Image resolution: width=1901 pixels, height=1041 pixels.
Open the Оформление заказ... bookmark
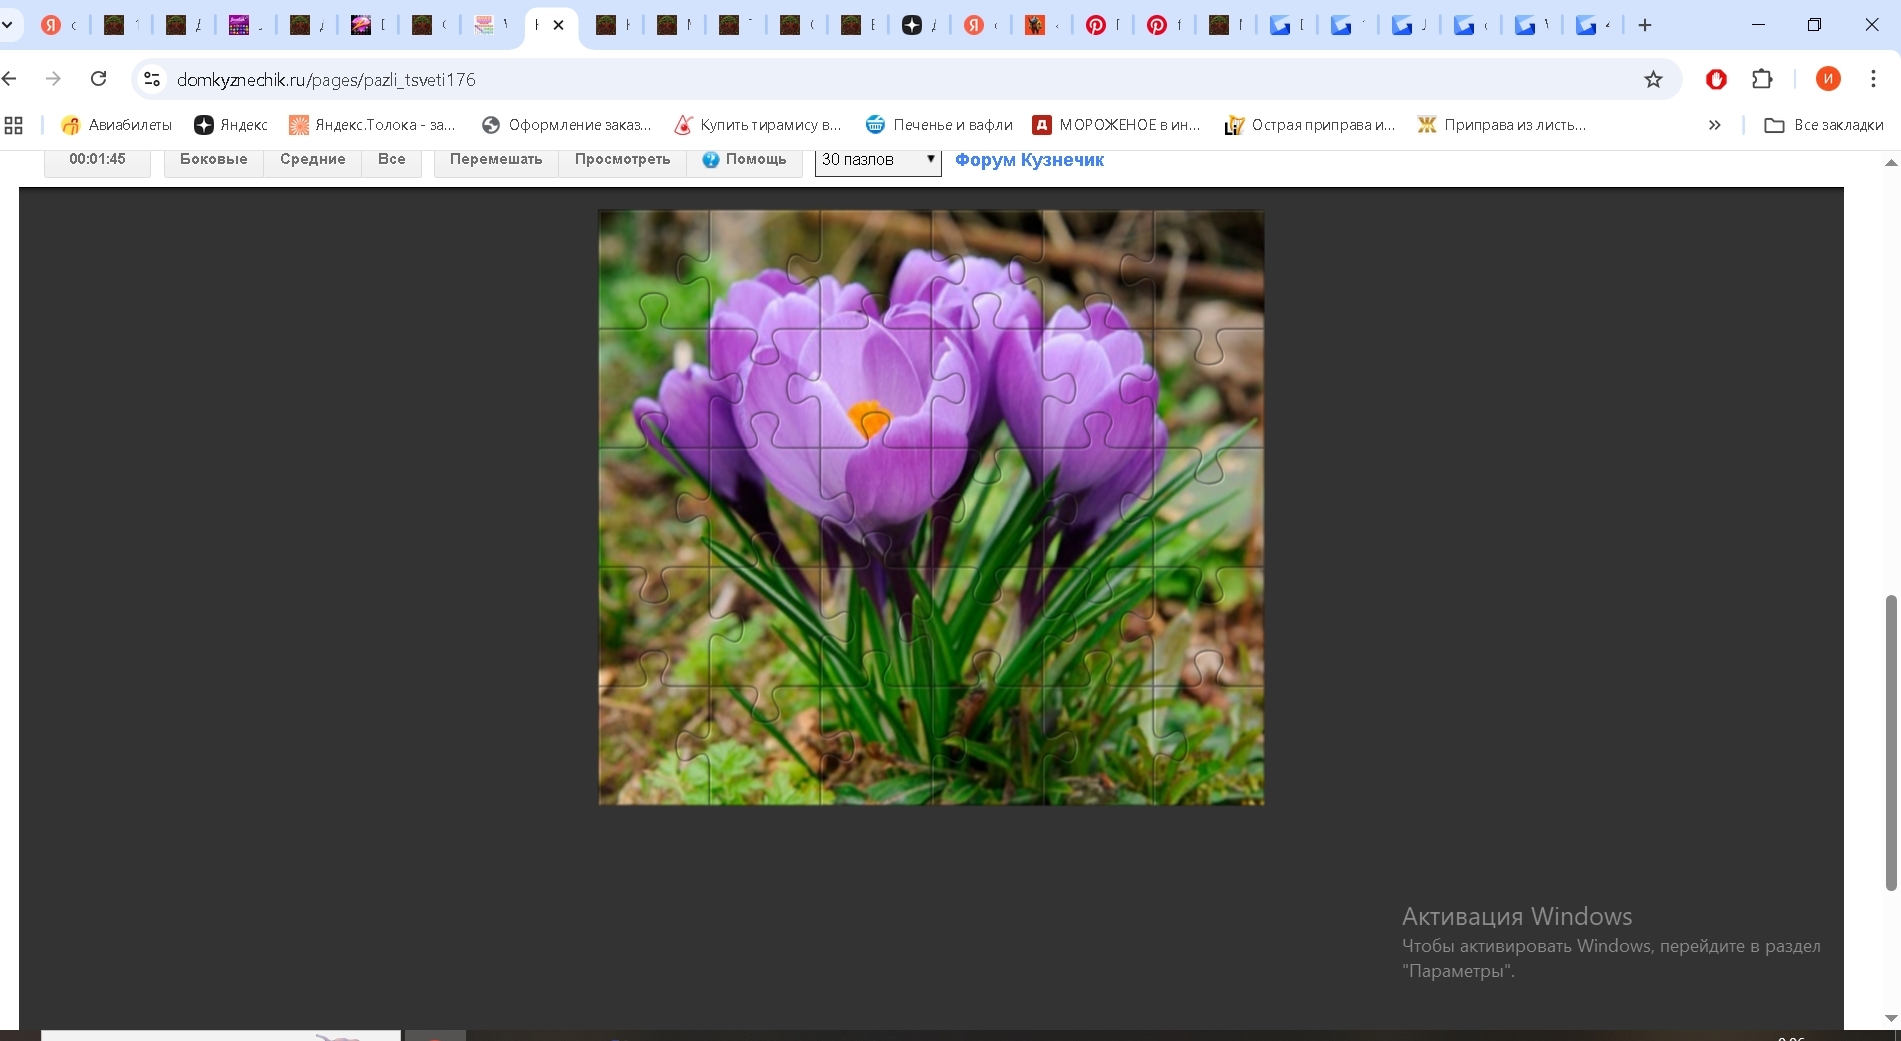[x=566, y=125]
